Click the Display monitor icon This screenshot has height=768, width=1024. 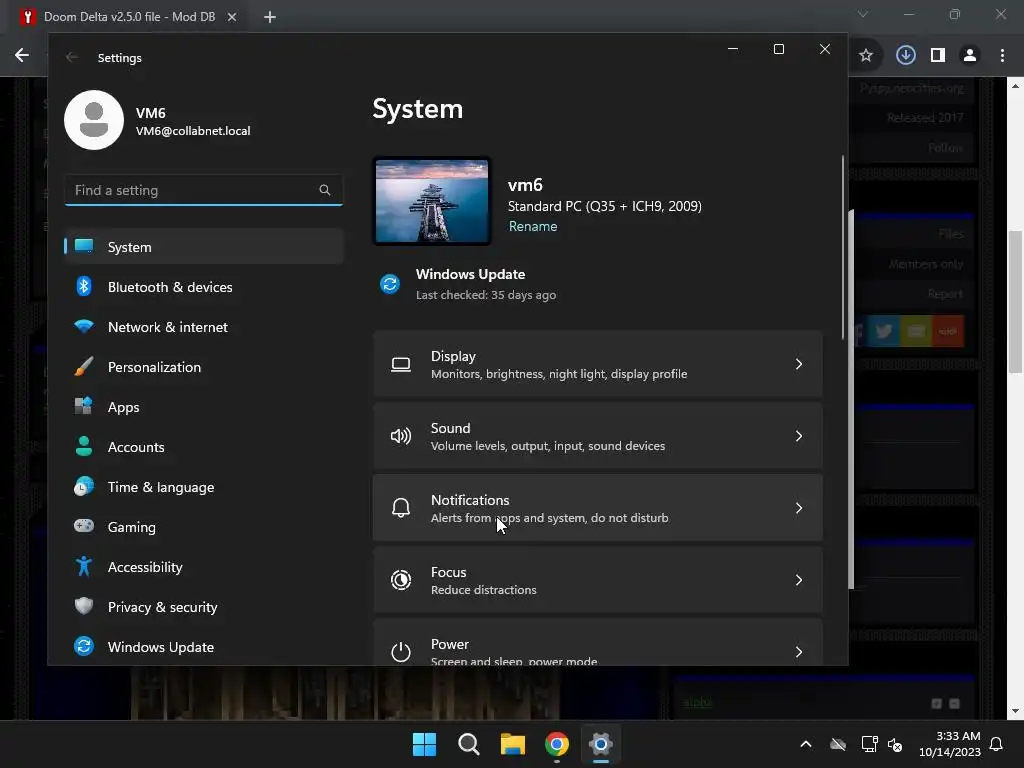[401, 364]
